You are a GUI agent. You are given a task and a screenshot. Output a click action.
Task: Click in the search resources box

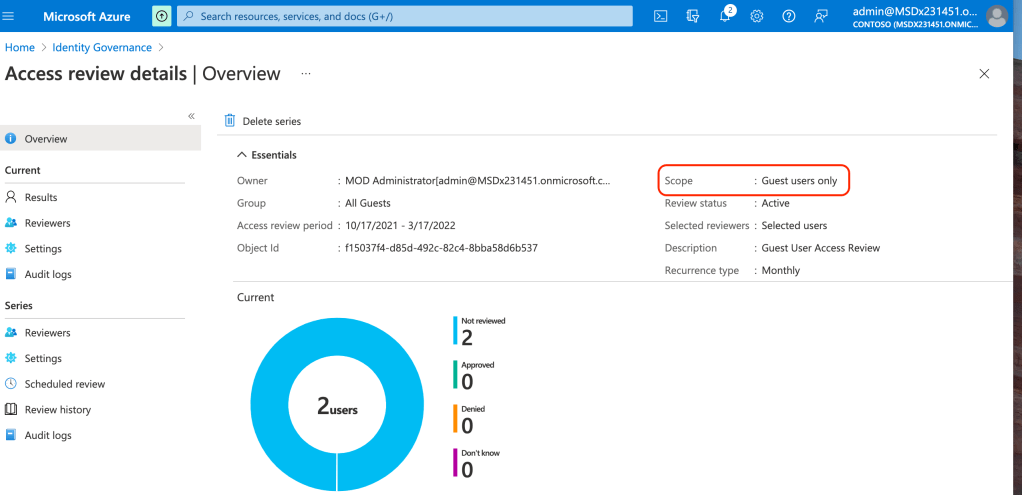pyautogui.click(x=405, y=16)
